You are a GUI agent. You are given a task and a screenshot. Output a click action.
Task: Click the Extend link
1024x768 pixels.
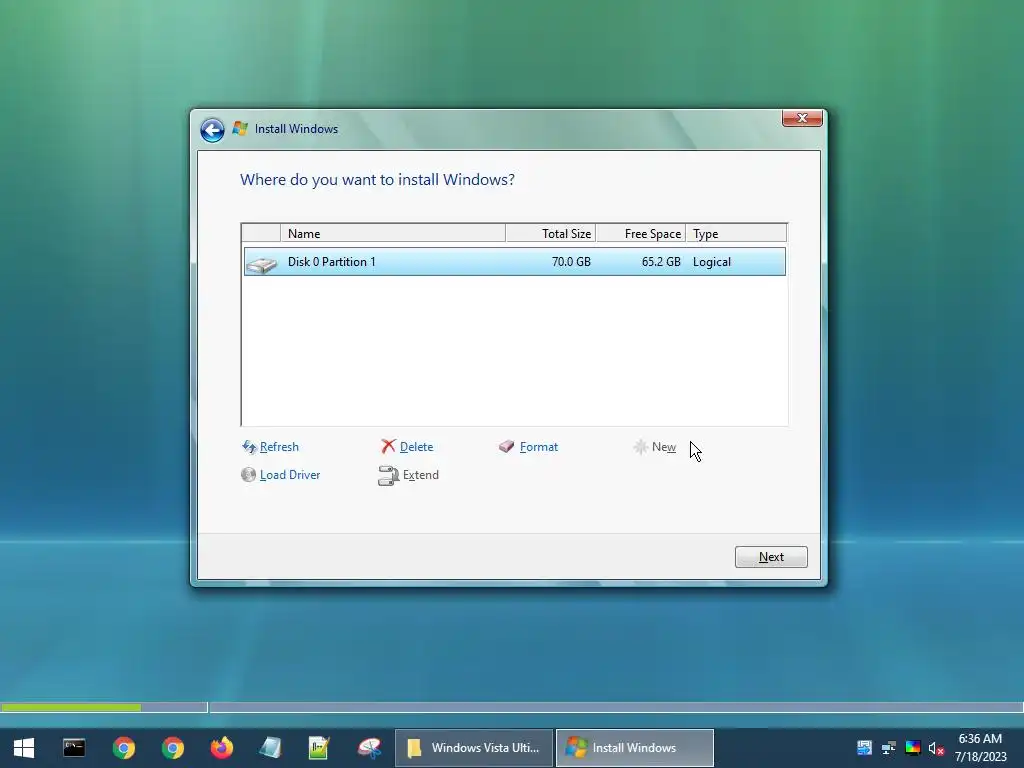point(421,475)
